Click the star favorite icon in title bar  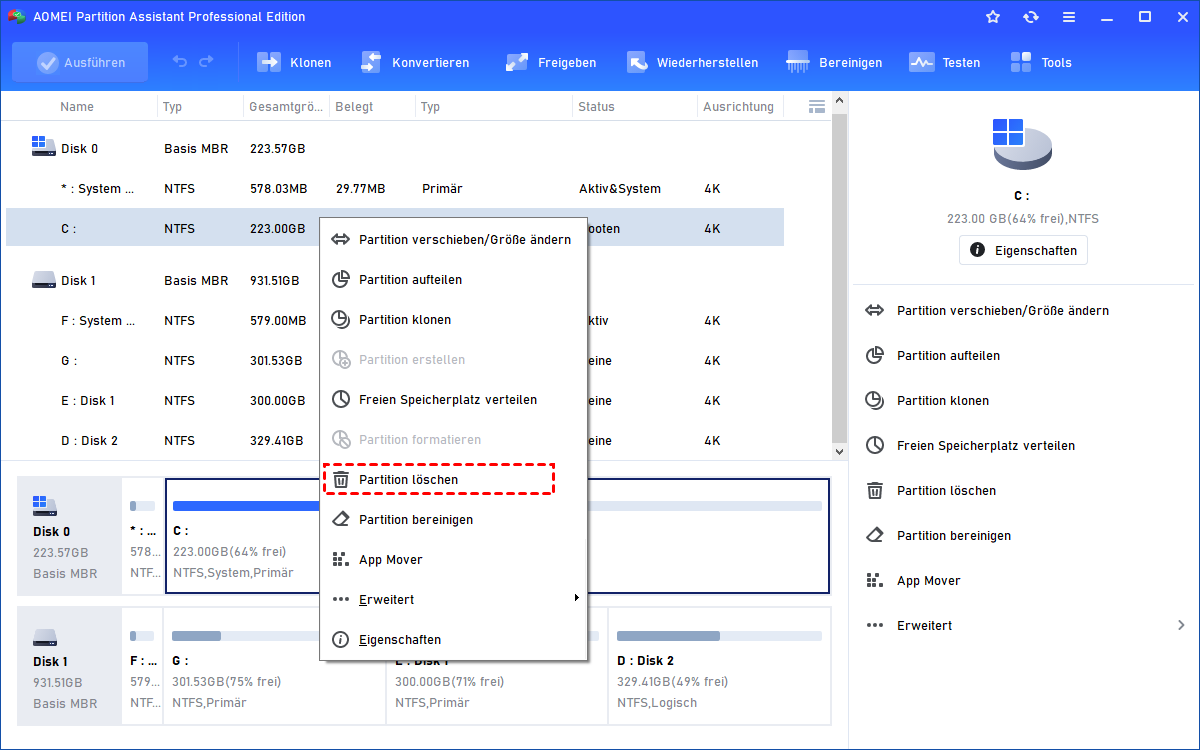click(993, 17)
